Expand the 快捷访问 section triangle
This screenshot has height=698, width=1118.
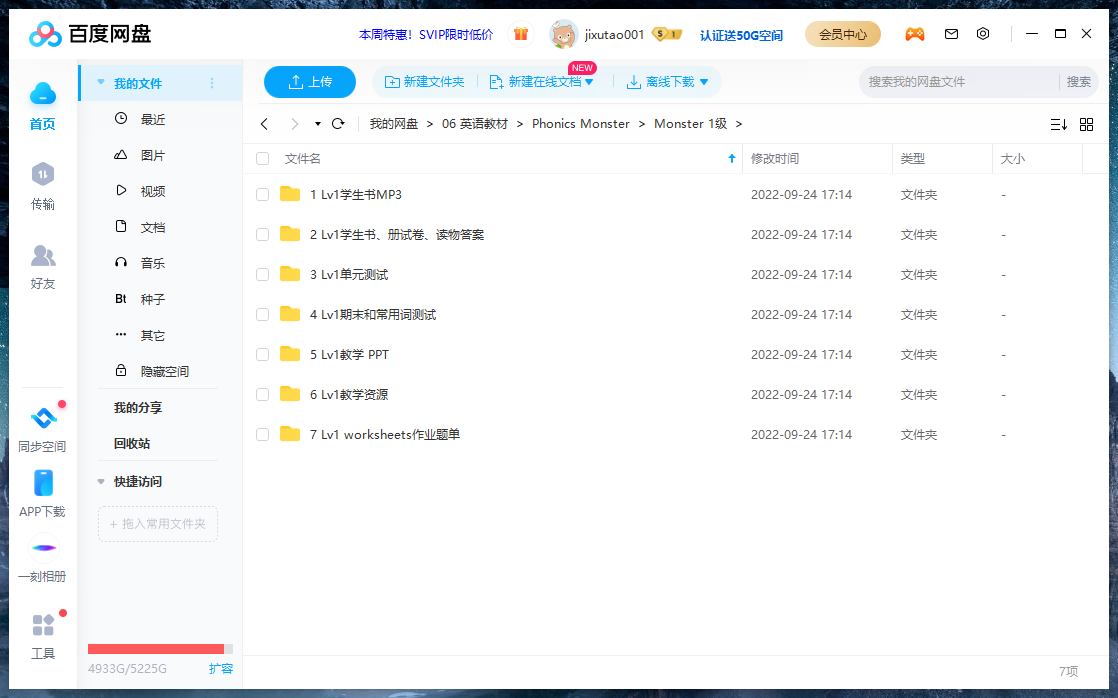pyautogui.click(x=101, y=482)
